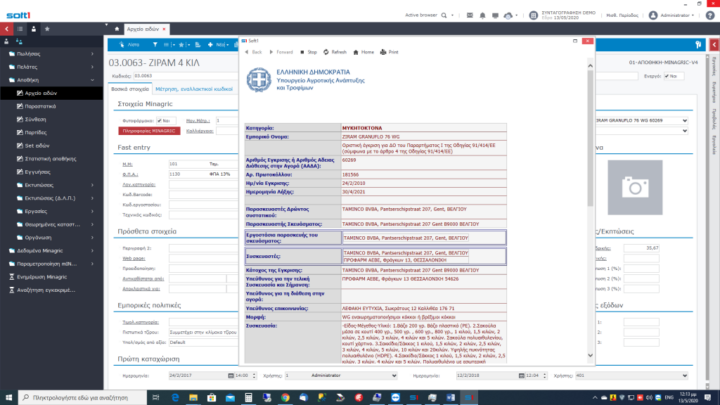Viewport: 720px width, 405px height.
Task: Open the cloud services icon
Action: [x=508, y=15]
